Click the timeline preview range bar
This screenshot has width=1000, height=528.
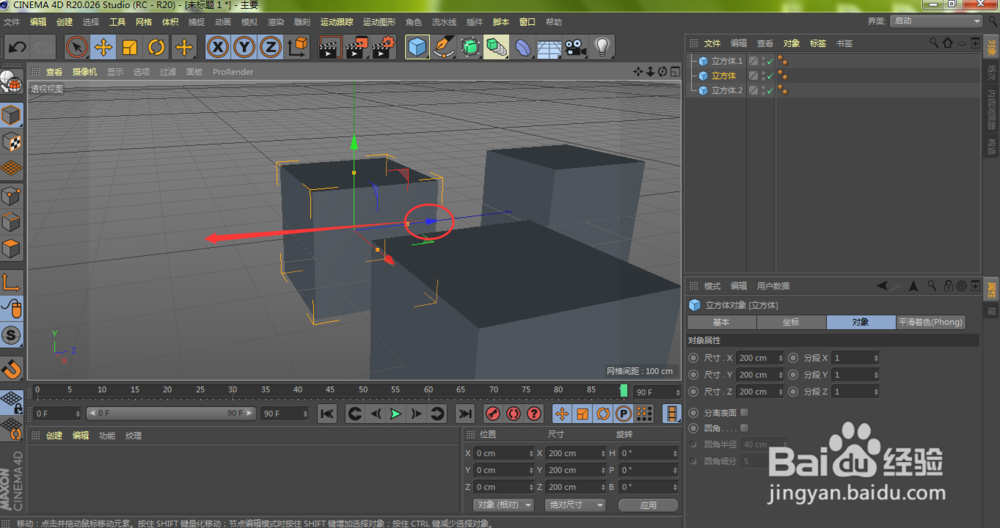tap(171, 413)
